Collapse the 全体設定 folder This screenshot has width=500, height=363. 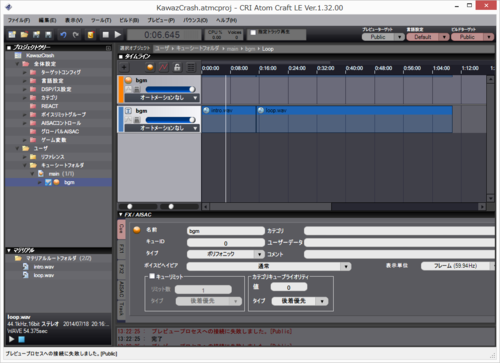click(x=17, y=64)
